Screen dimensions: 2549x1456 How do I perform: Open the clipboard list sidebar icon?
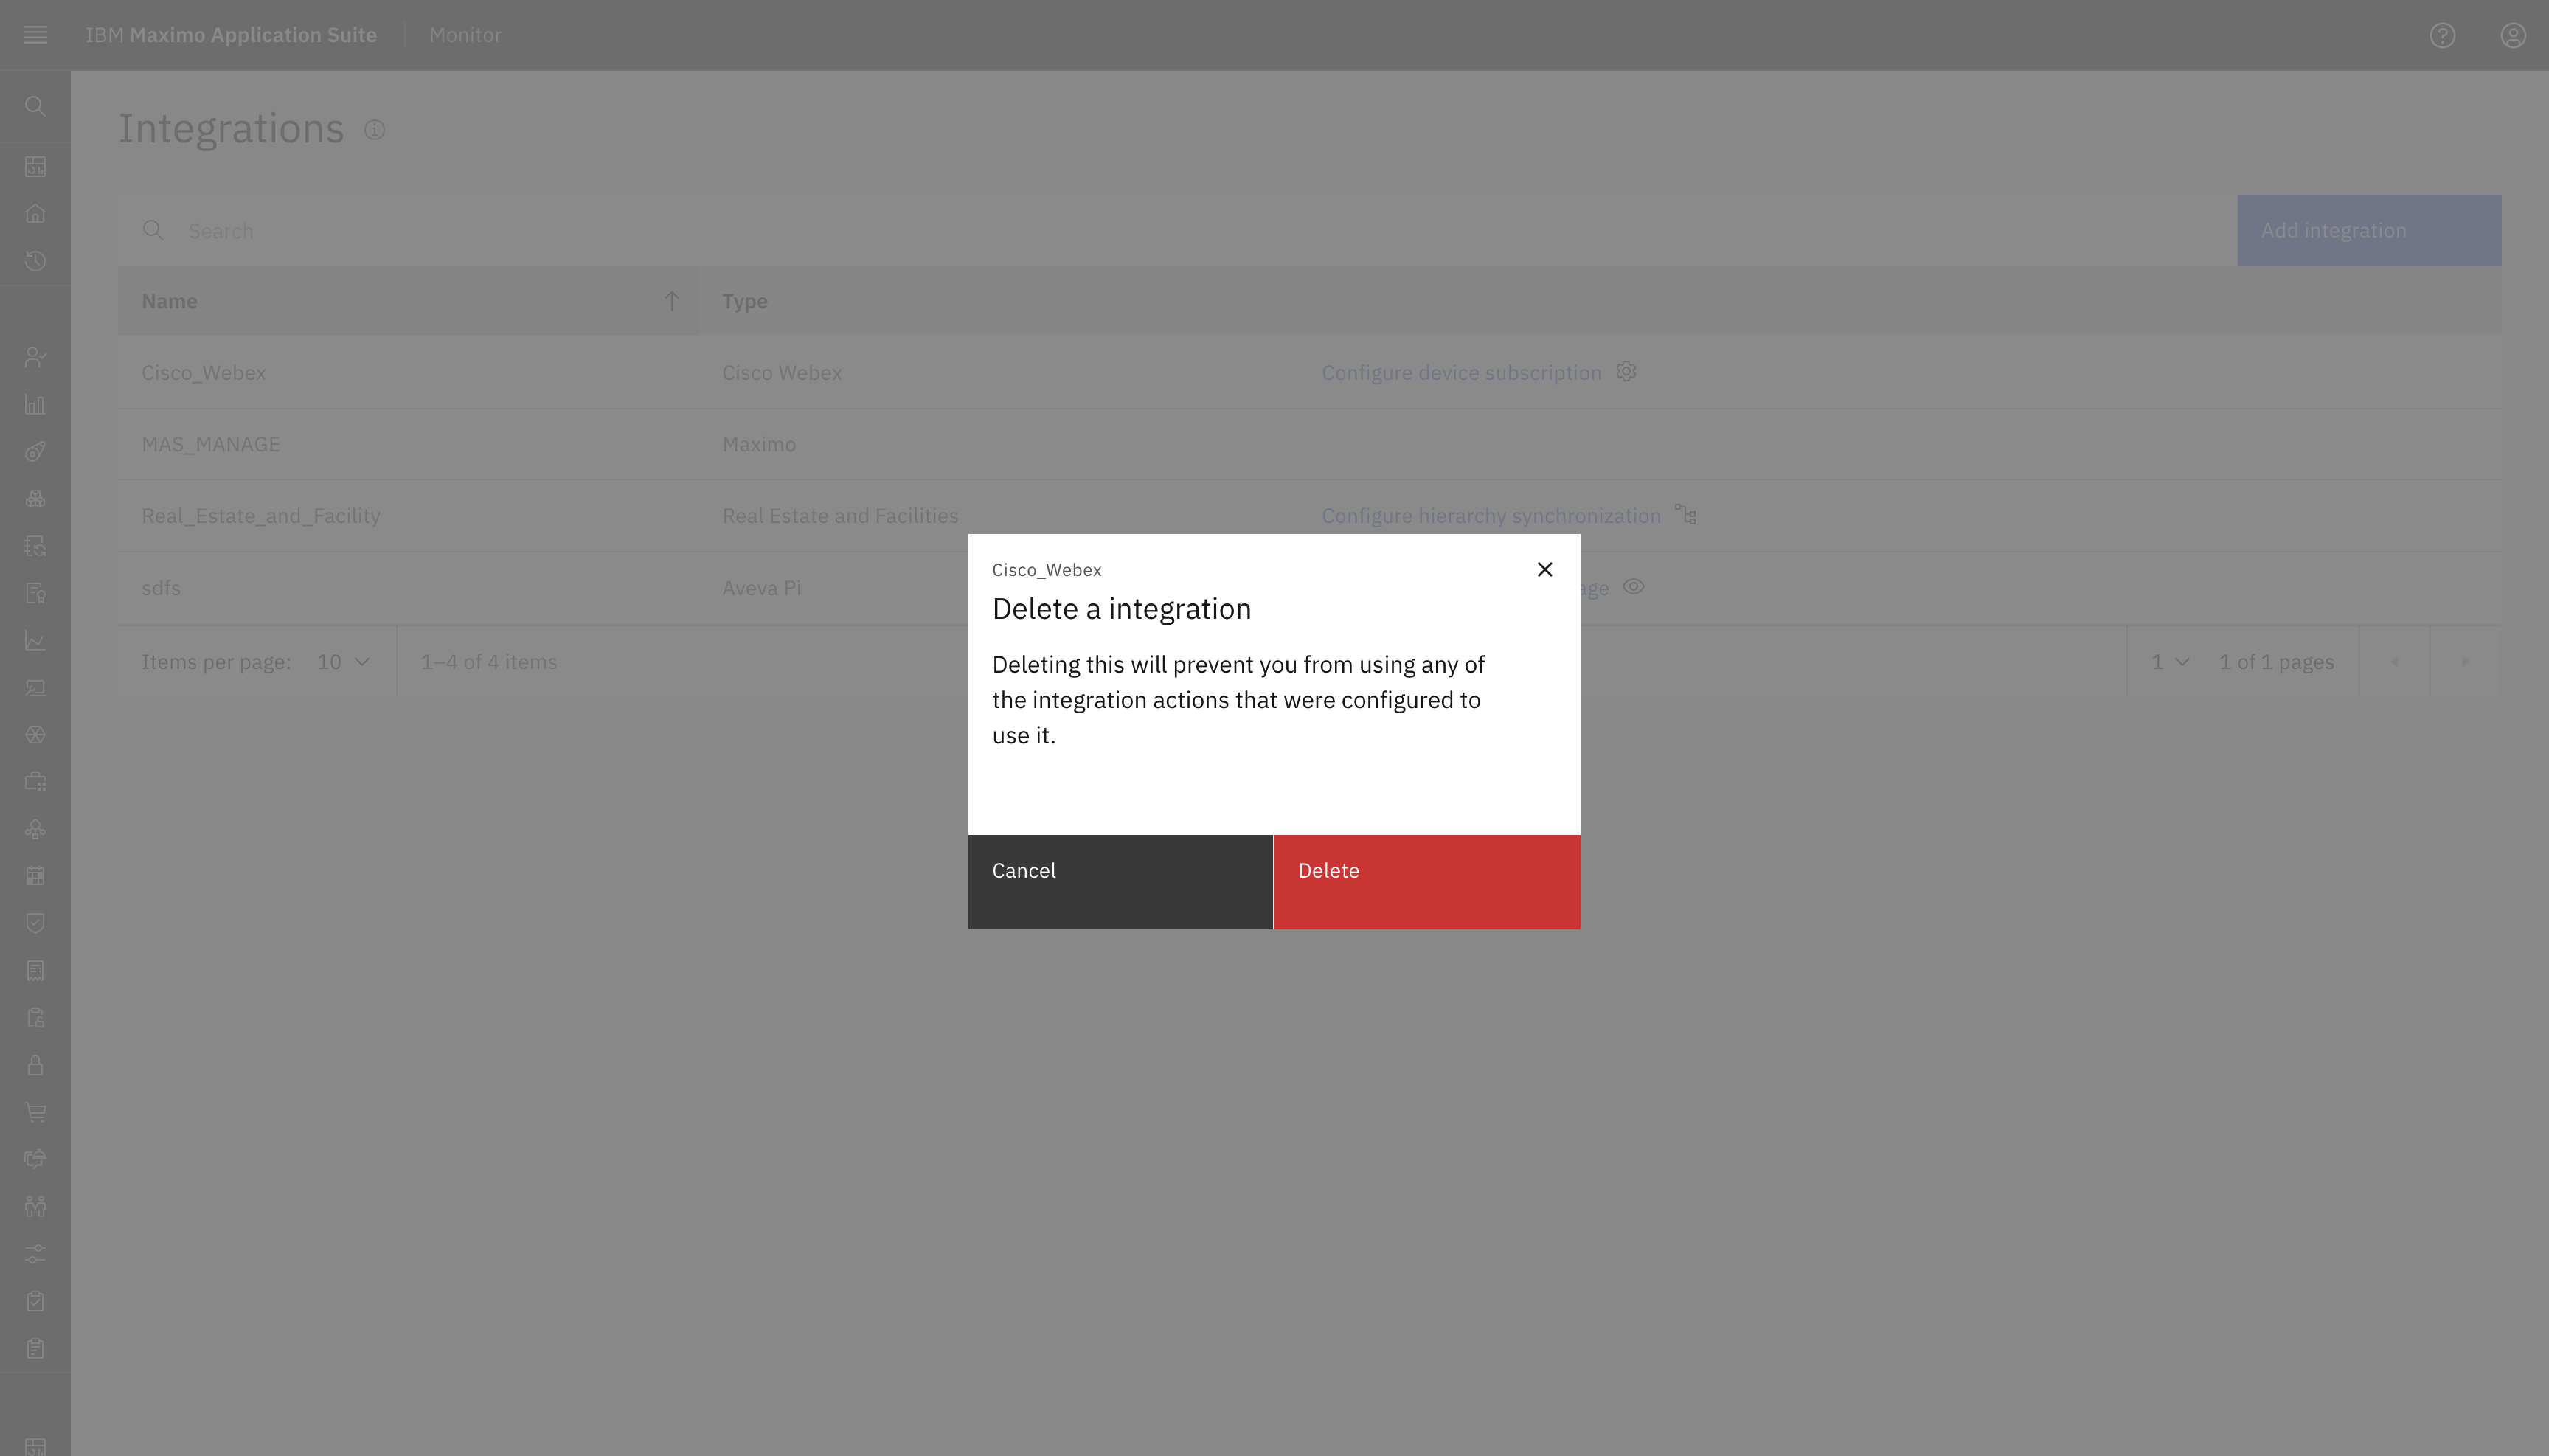tap(35, 1348)
